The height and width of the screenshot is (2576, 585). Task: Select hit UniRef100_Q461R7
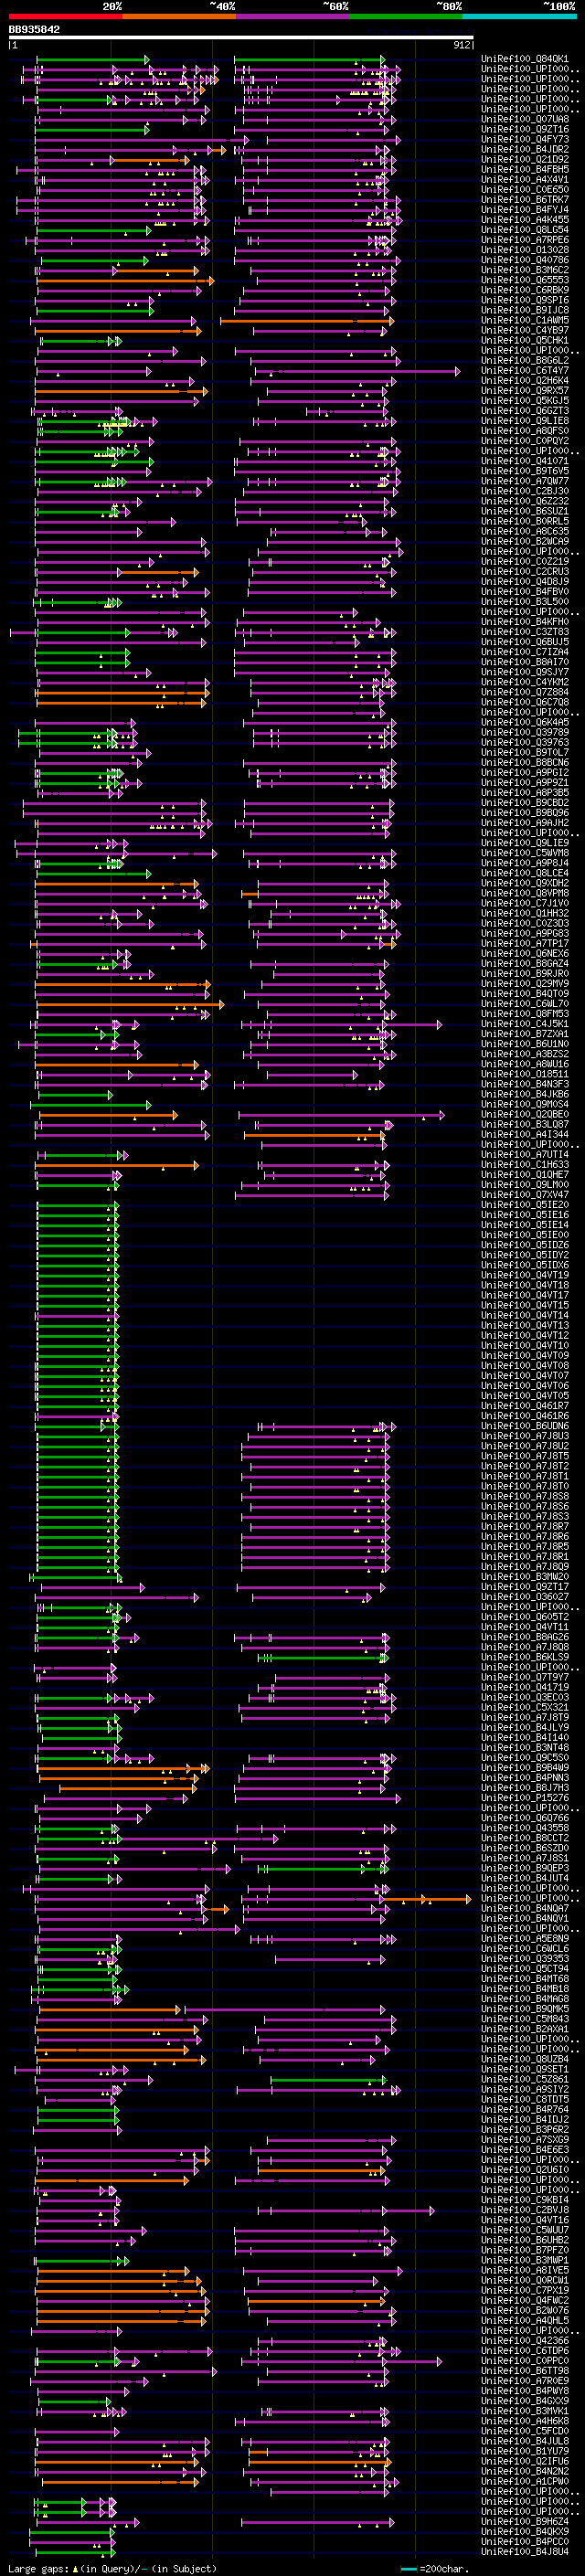[x=525, y=1405]
